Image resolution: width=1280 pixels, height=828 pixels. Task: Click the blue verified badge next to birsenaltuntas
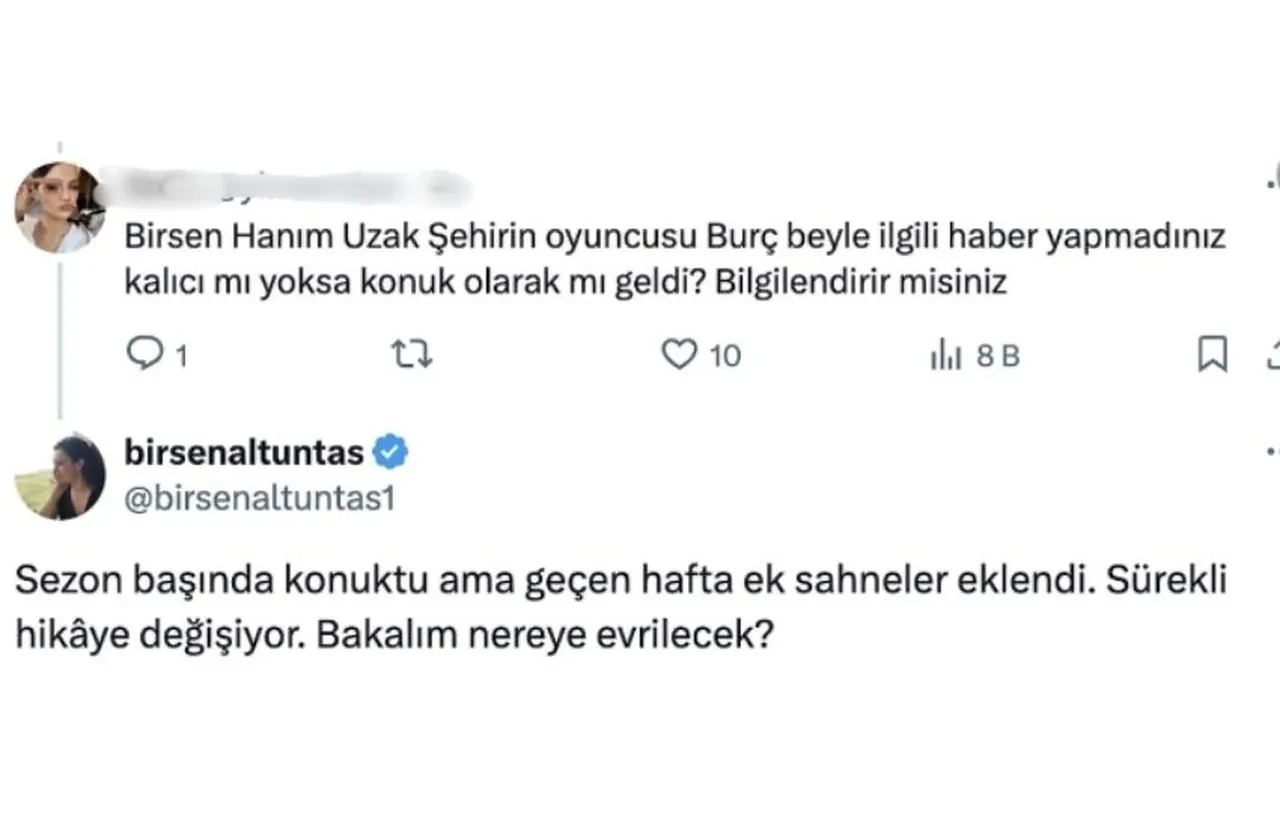[392, 452]
